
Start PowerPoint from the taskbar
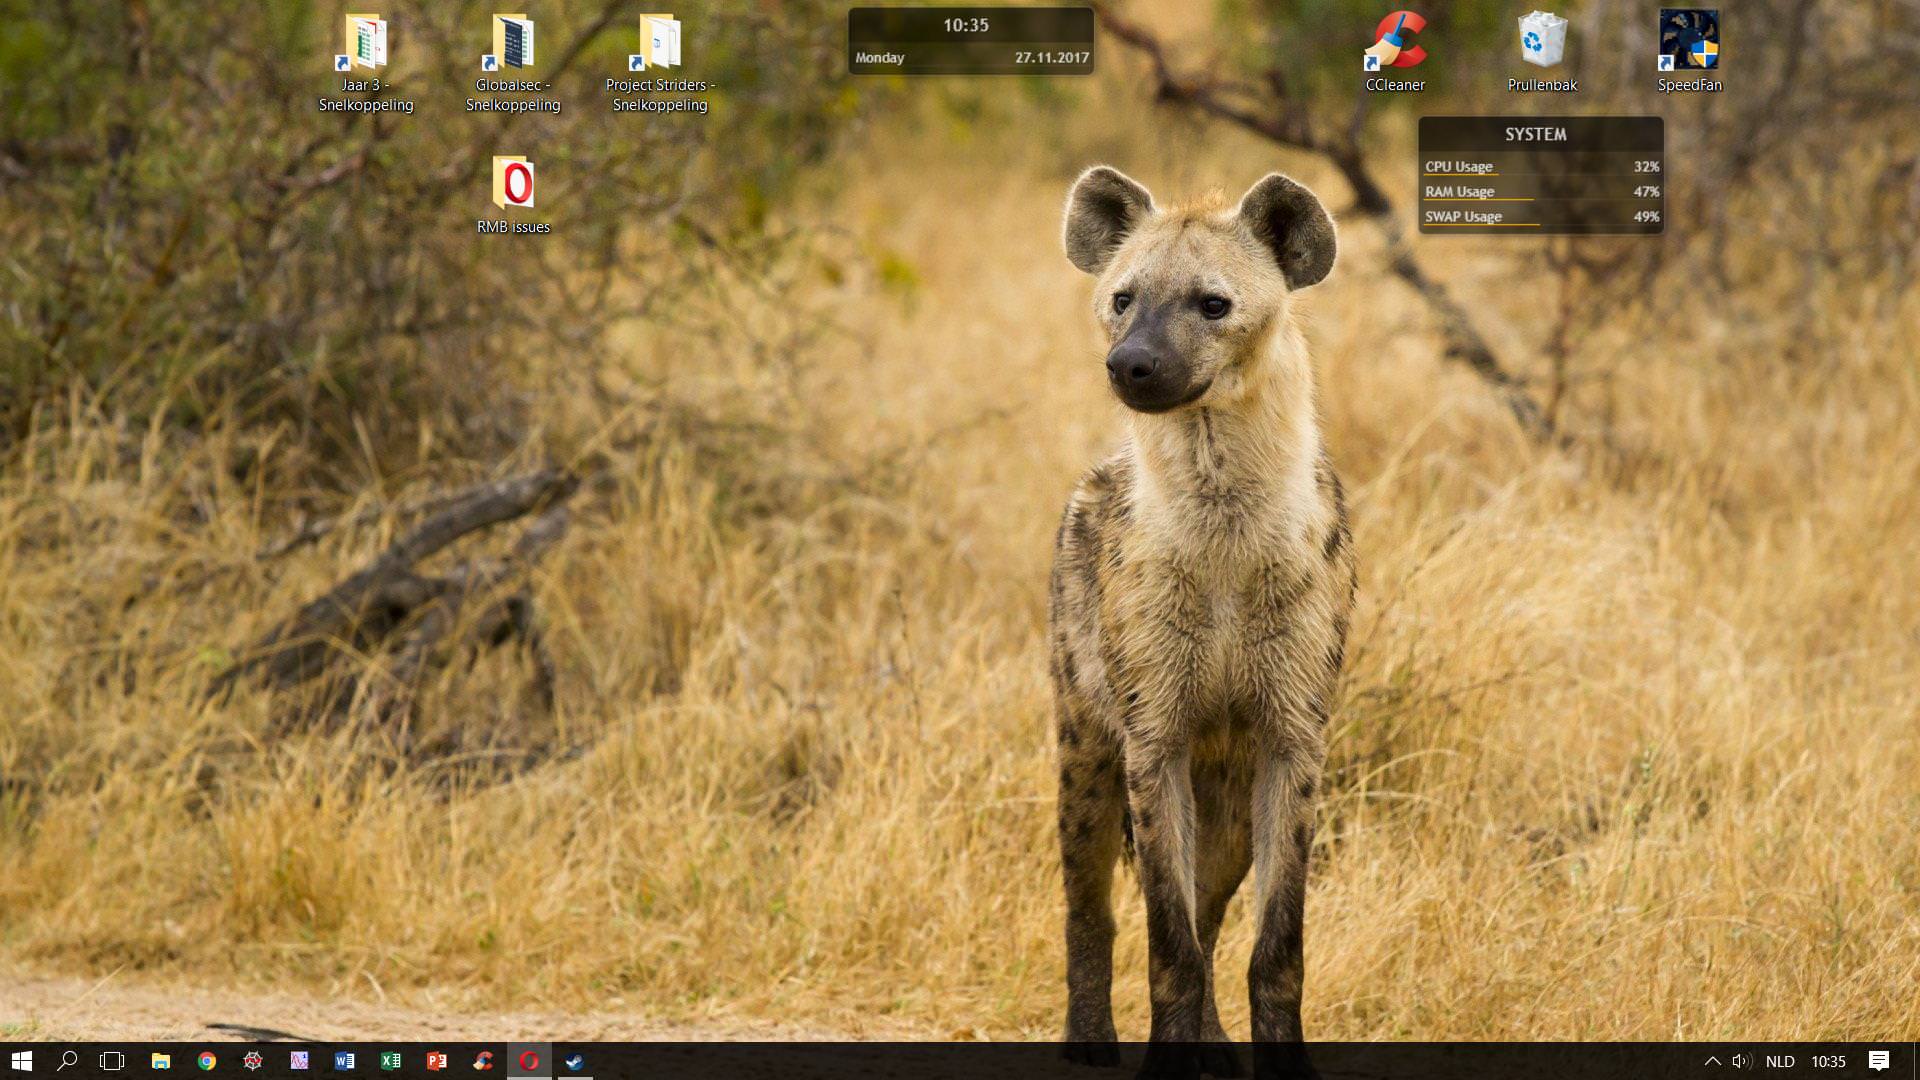click(437, 1061)
